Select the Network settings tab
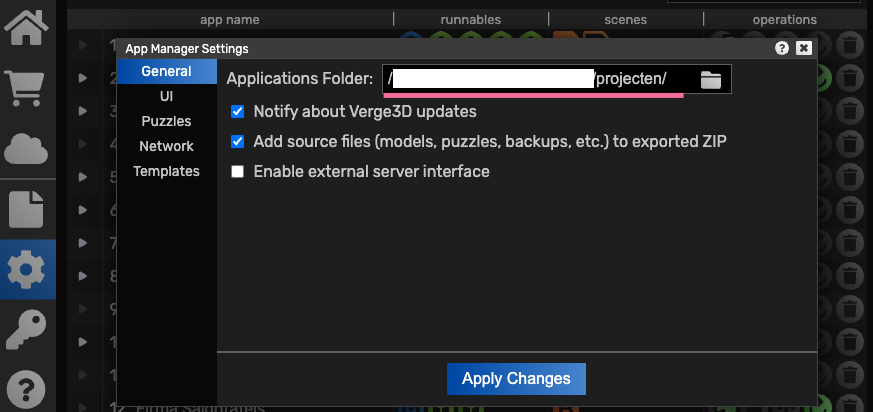Screen dimensions: 873x412 [x=166, y=146]
